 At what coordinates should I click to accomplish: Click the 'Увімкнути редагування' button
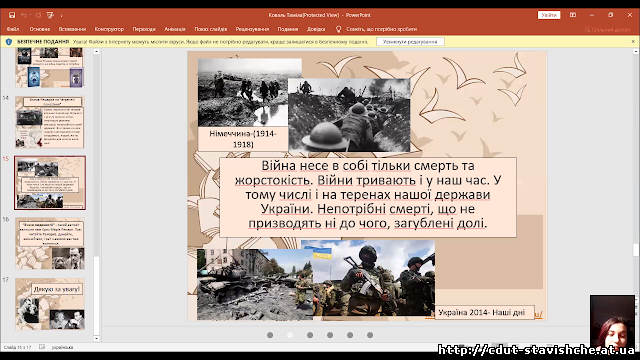pos(410,42)
